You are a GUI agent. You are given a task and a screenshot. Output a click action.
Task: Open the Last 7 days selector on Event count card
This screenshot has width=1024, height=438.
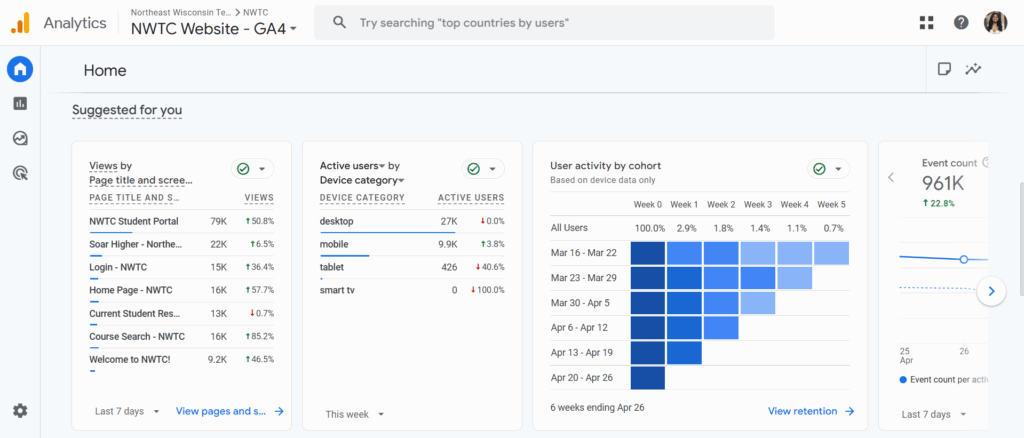pos(934,414)
